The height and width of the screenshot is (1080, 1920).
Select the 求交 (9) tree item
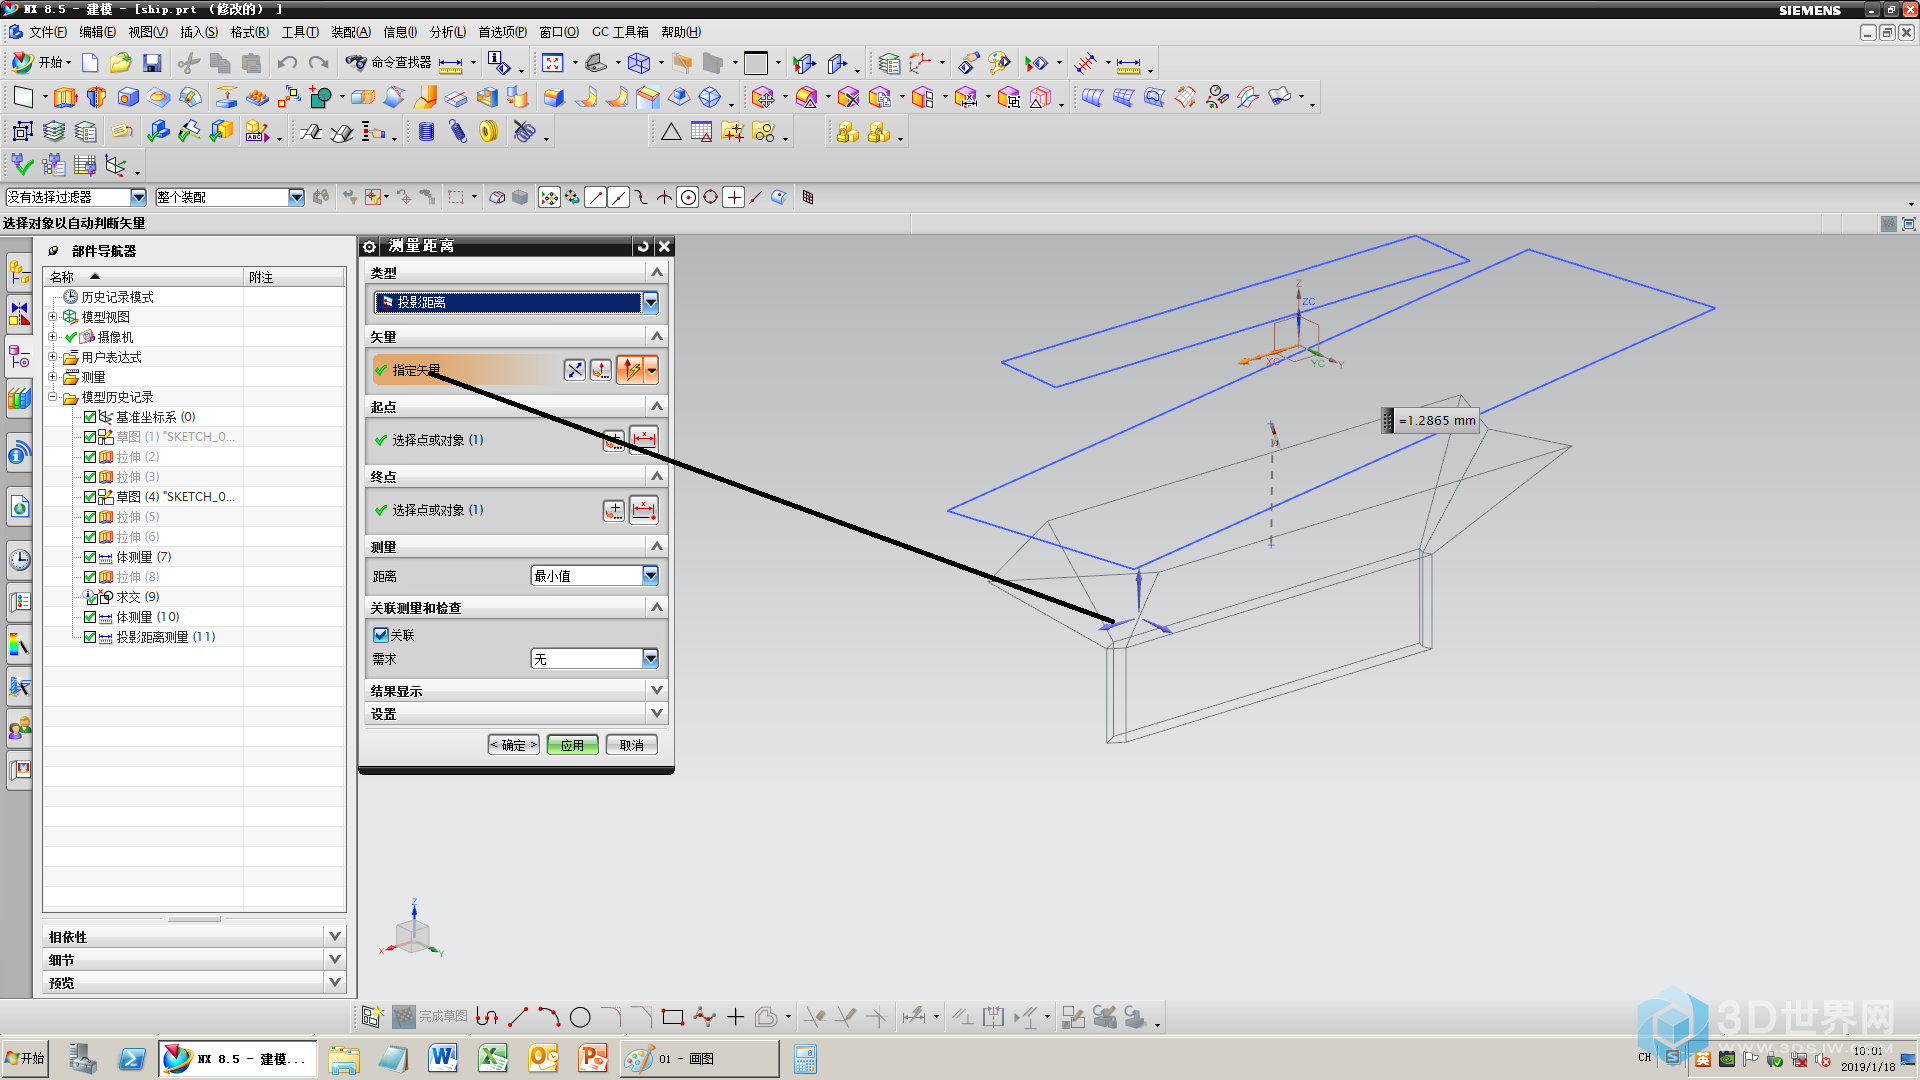pos(137,597)
